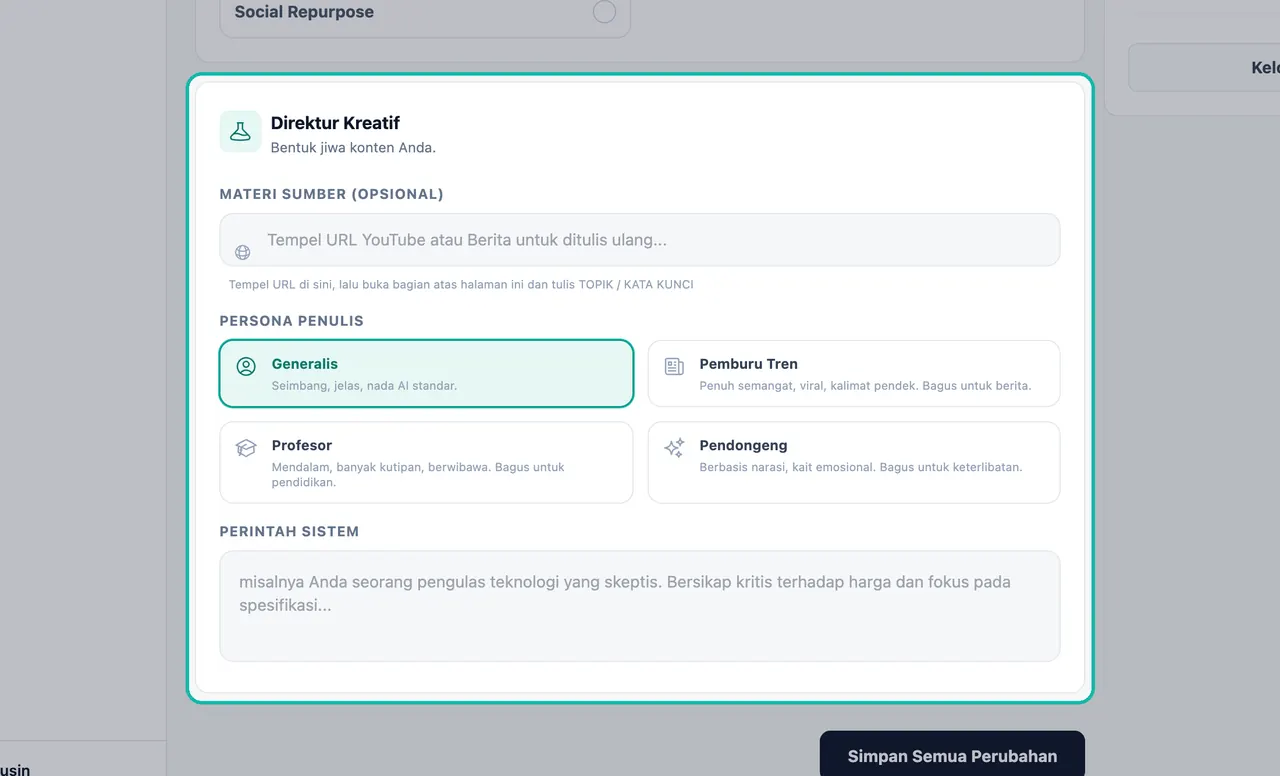Click the 'Penuh semangat, viral' description text

[865, 385]
